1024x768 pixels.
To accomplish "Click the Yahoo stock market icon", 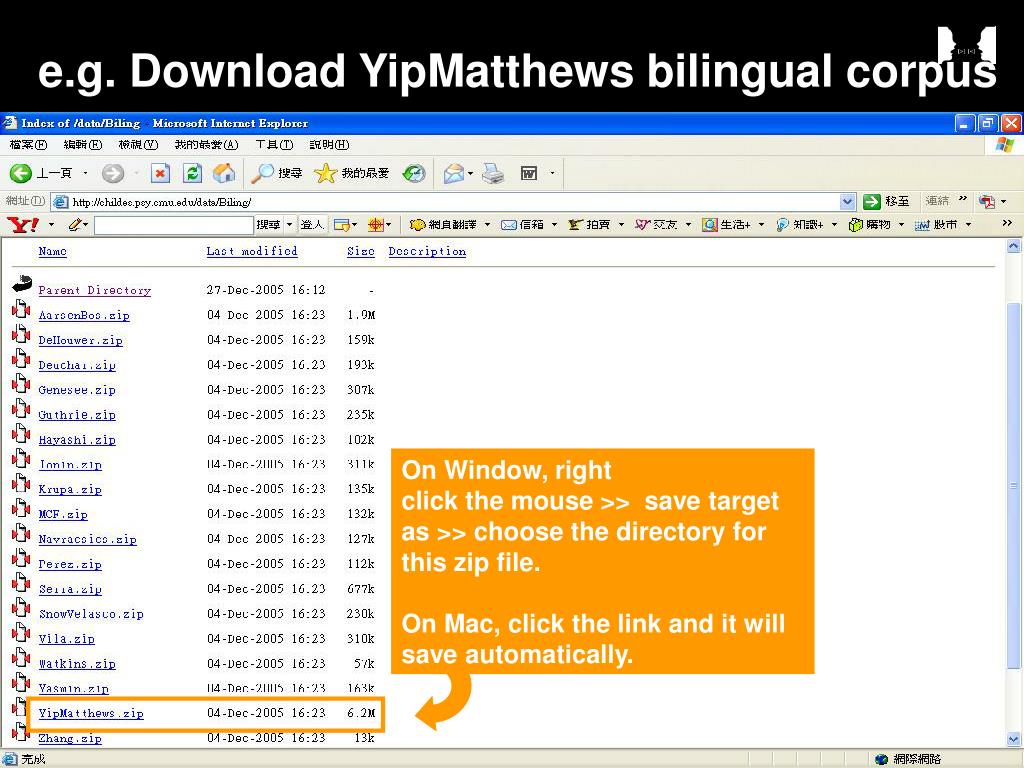I will [x=921, y=225].
